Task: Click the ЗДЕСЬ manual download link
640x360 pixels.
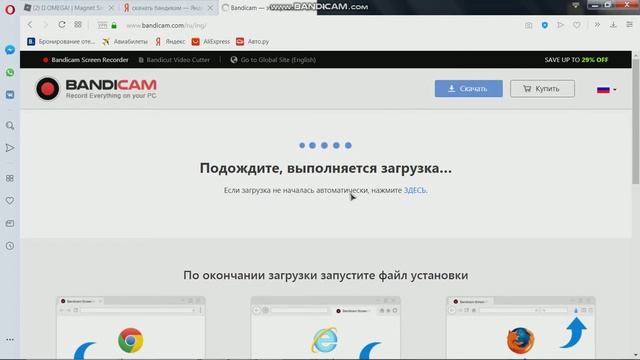Action: [415, 190]
